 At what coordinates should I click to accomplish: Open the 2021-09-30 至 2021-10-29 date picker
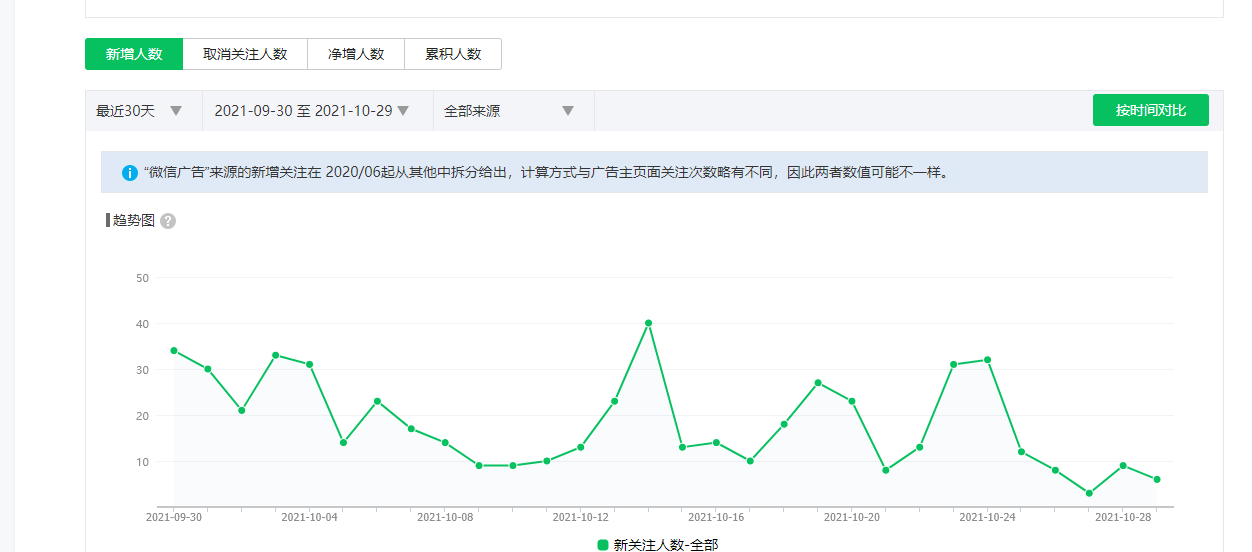pyautogui.click(x=312, y=111)
